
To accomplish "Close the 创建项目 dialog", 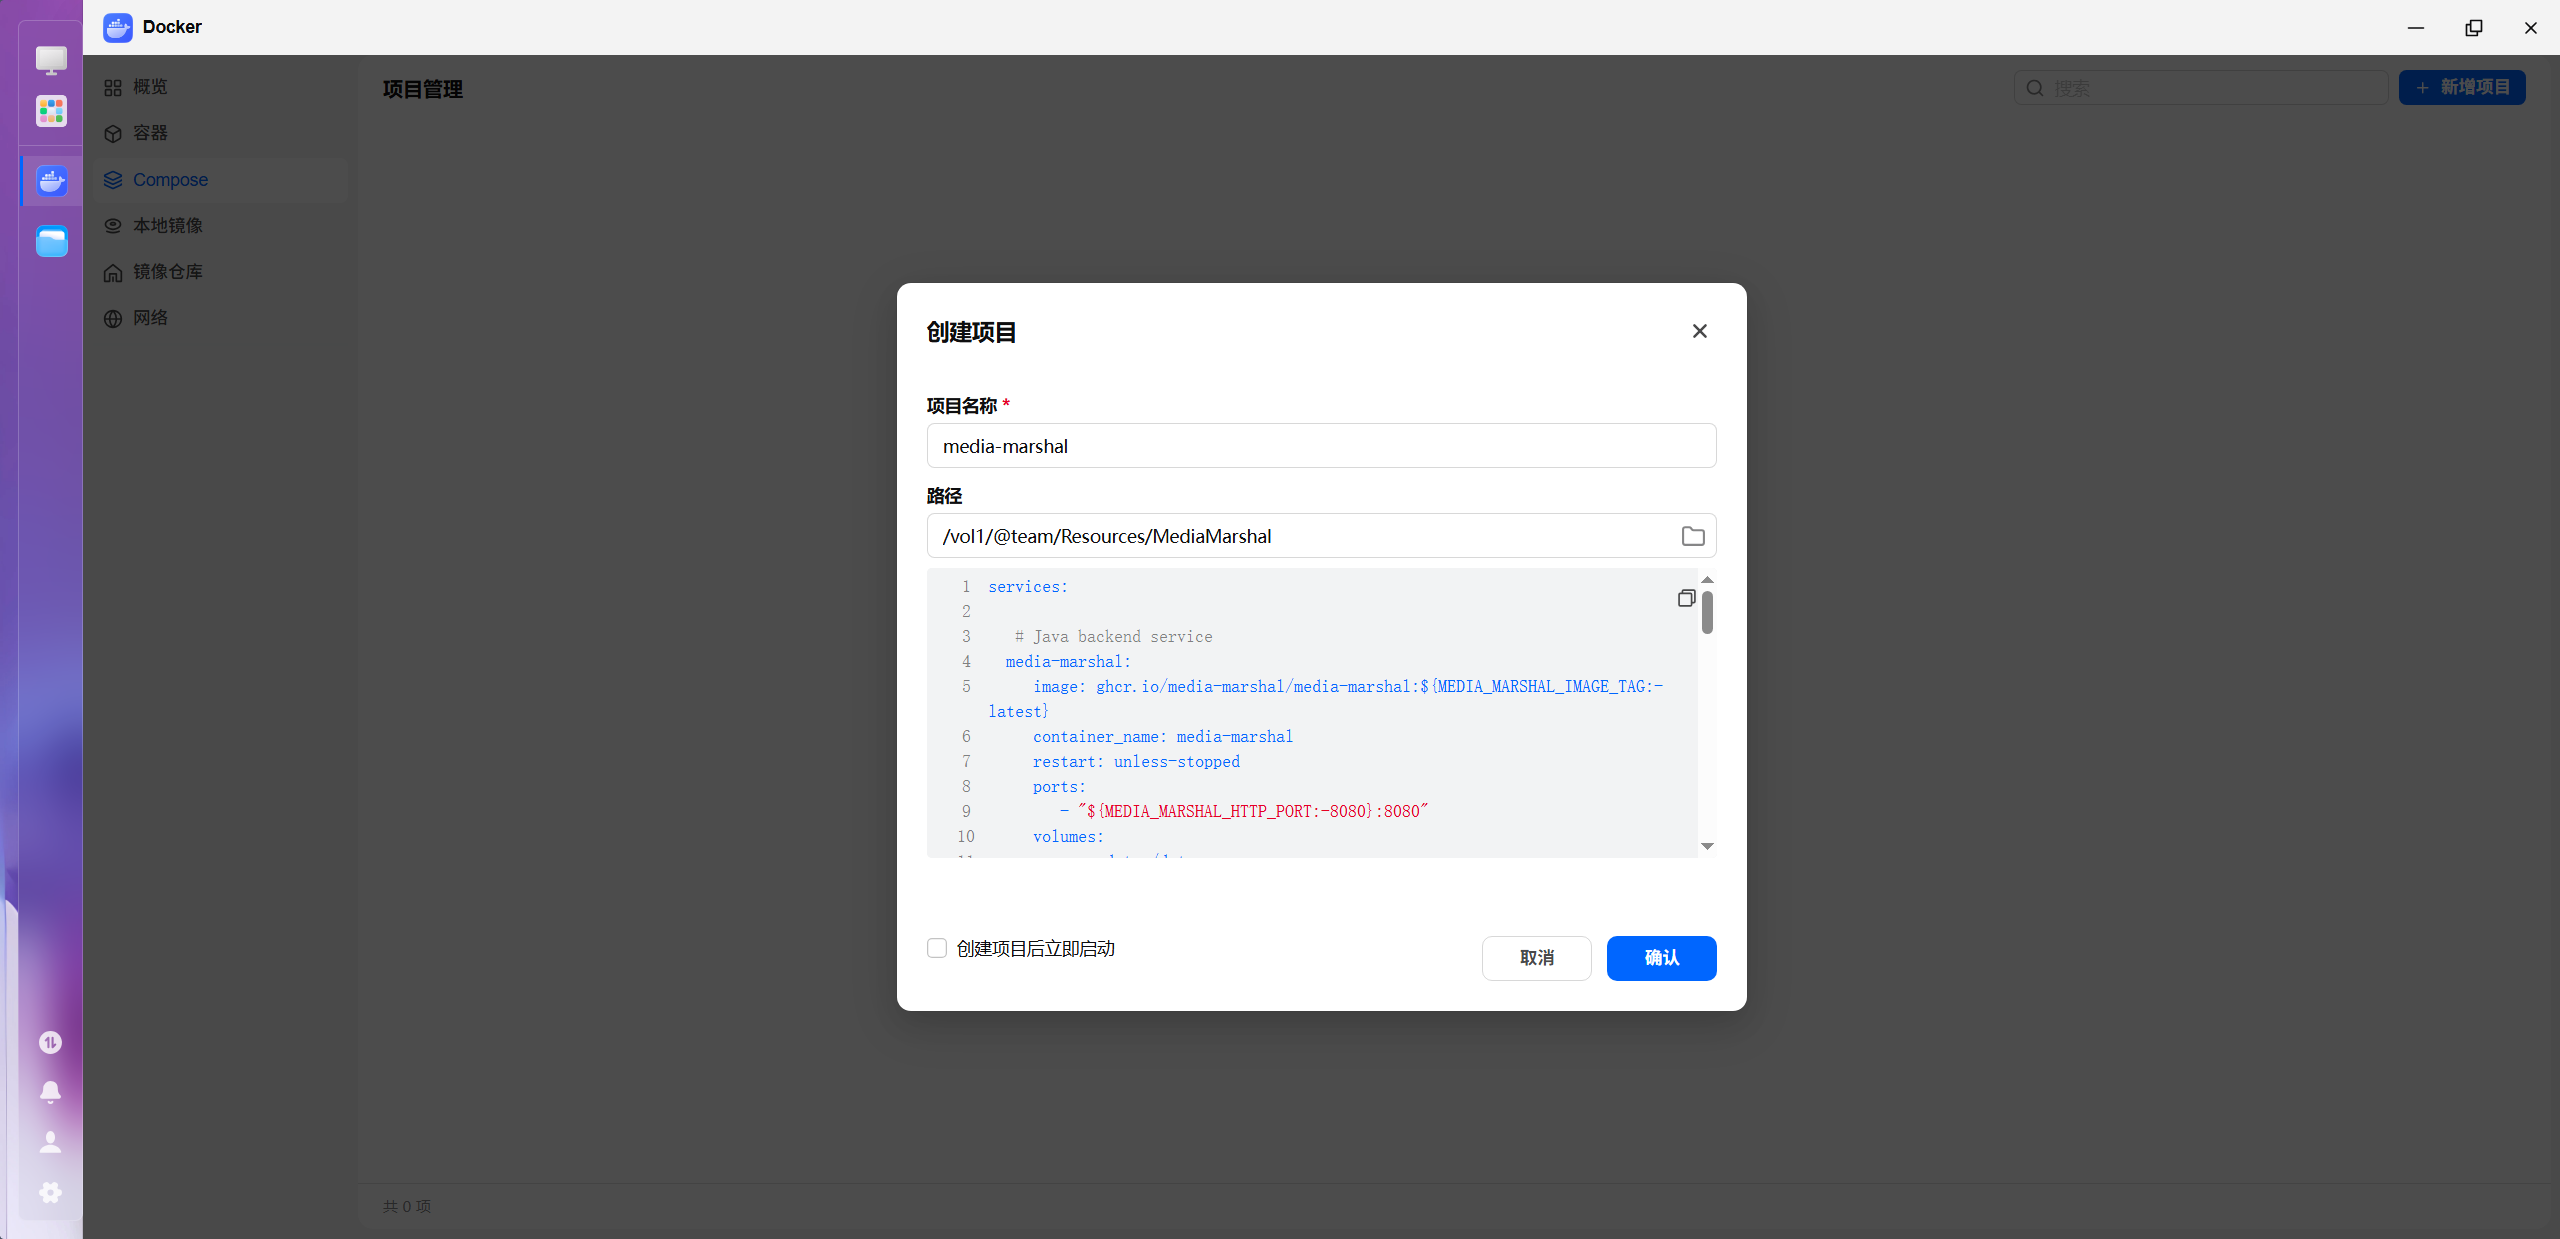I will (1700, 331).
